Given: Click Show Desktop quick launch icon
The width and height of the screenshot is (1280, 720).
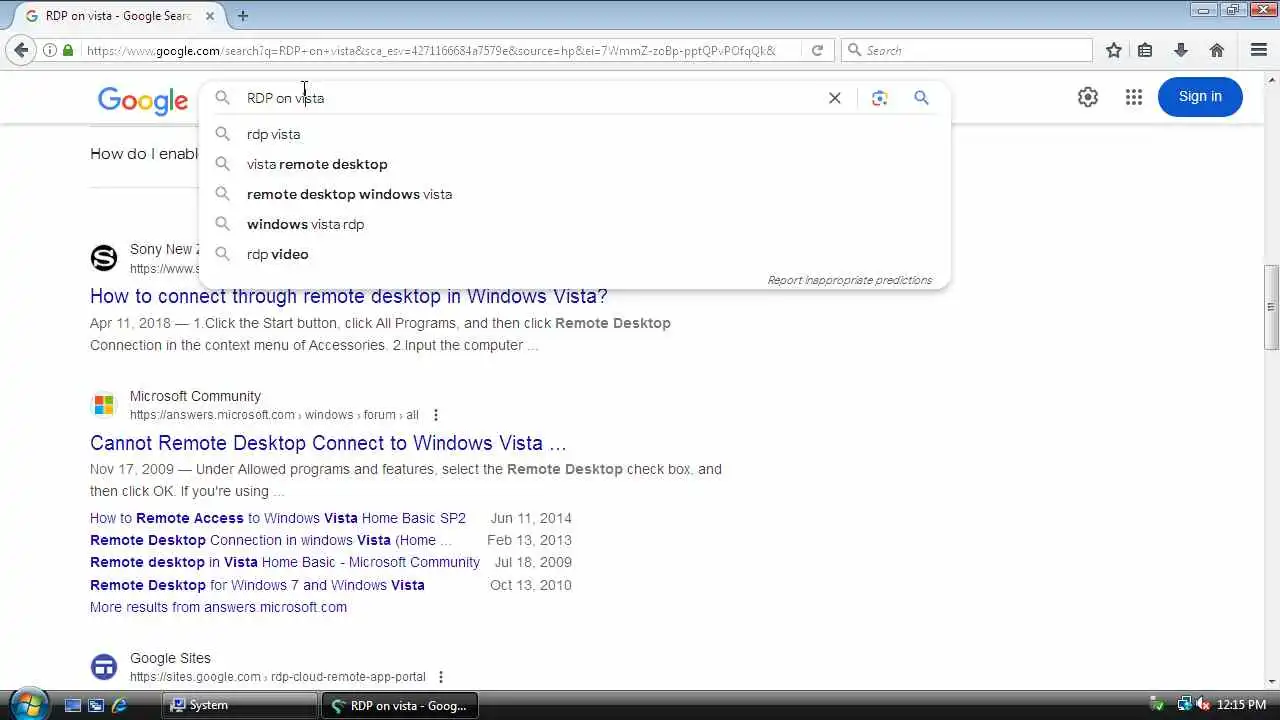Looking at the screenshot, I should click(73, 705).
